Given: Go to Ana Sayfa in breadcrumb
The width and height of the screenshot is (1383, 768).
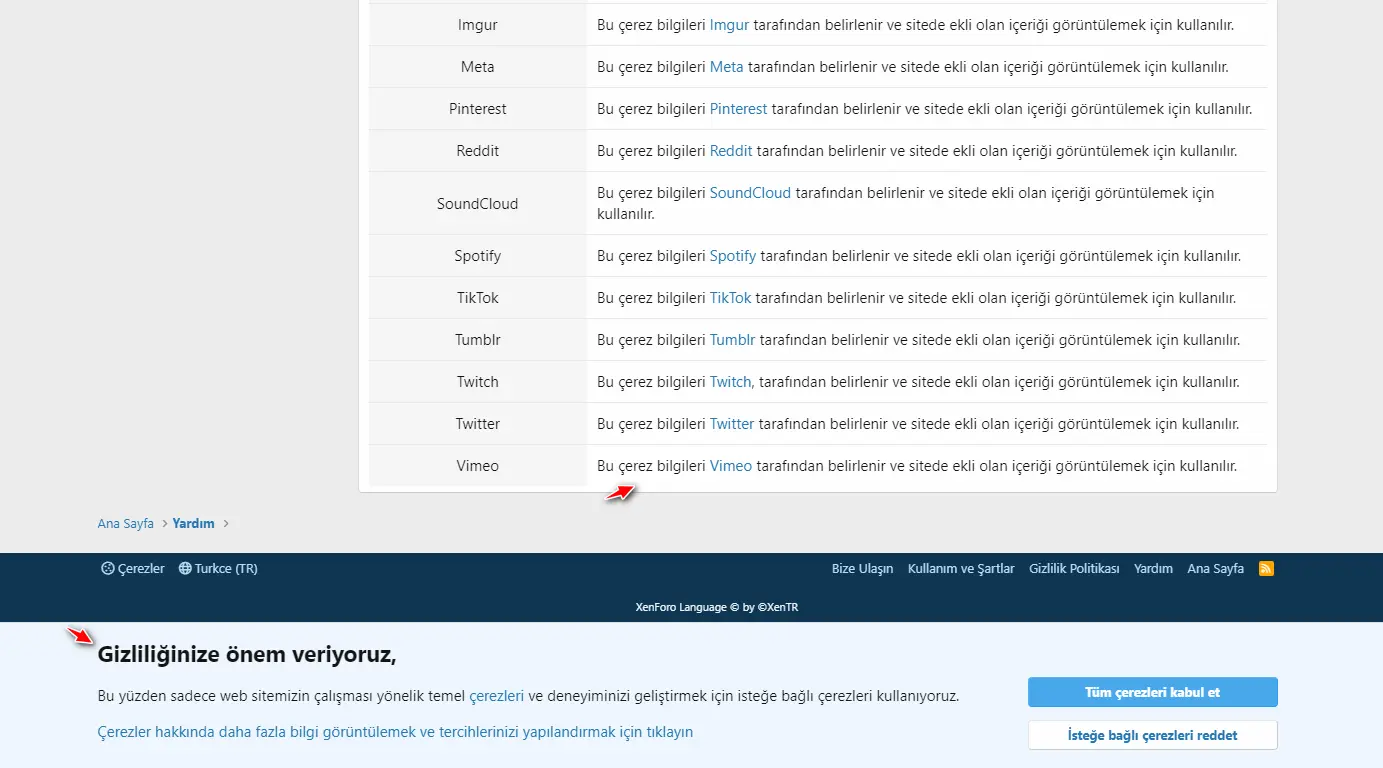Looking at the screenshot, I should (126, 523).
